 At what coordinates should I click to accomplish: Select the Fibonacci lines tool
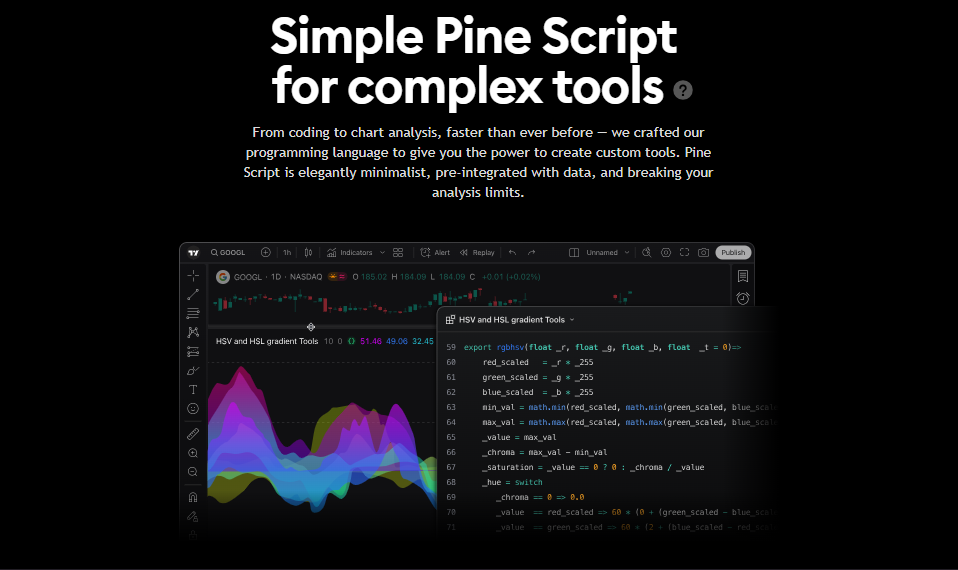[193, 313]
